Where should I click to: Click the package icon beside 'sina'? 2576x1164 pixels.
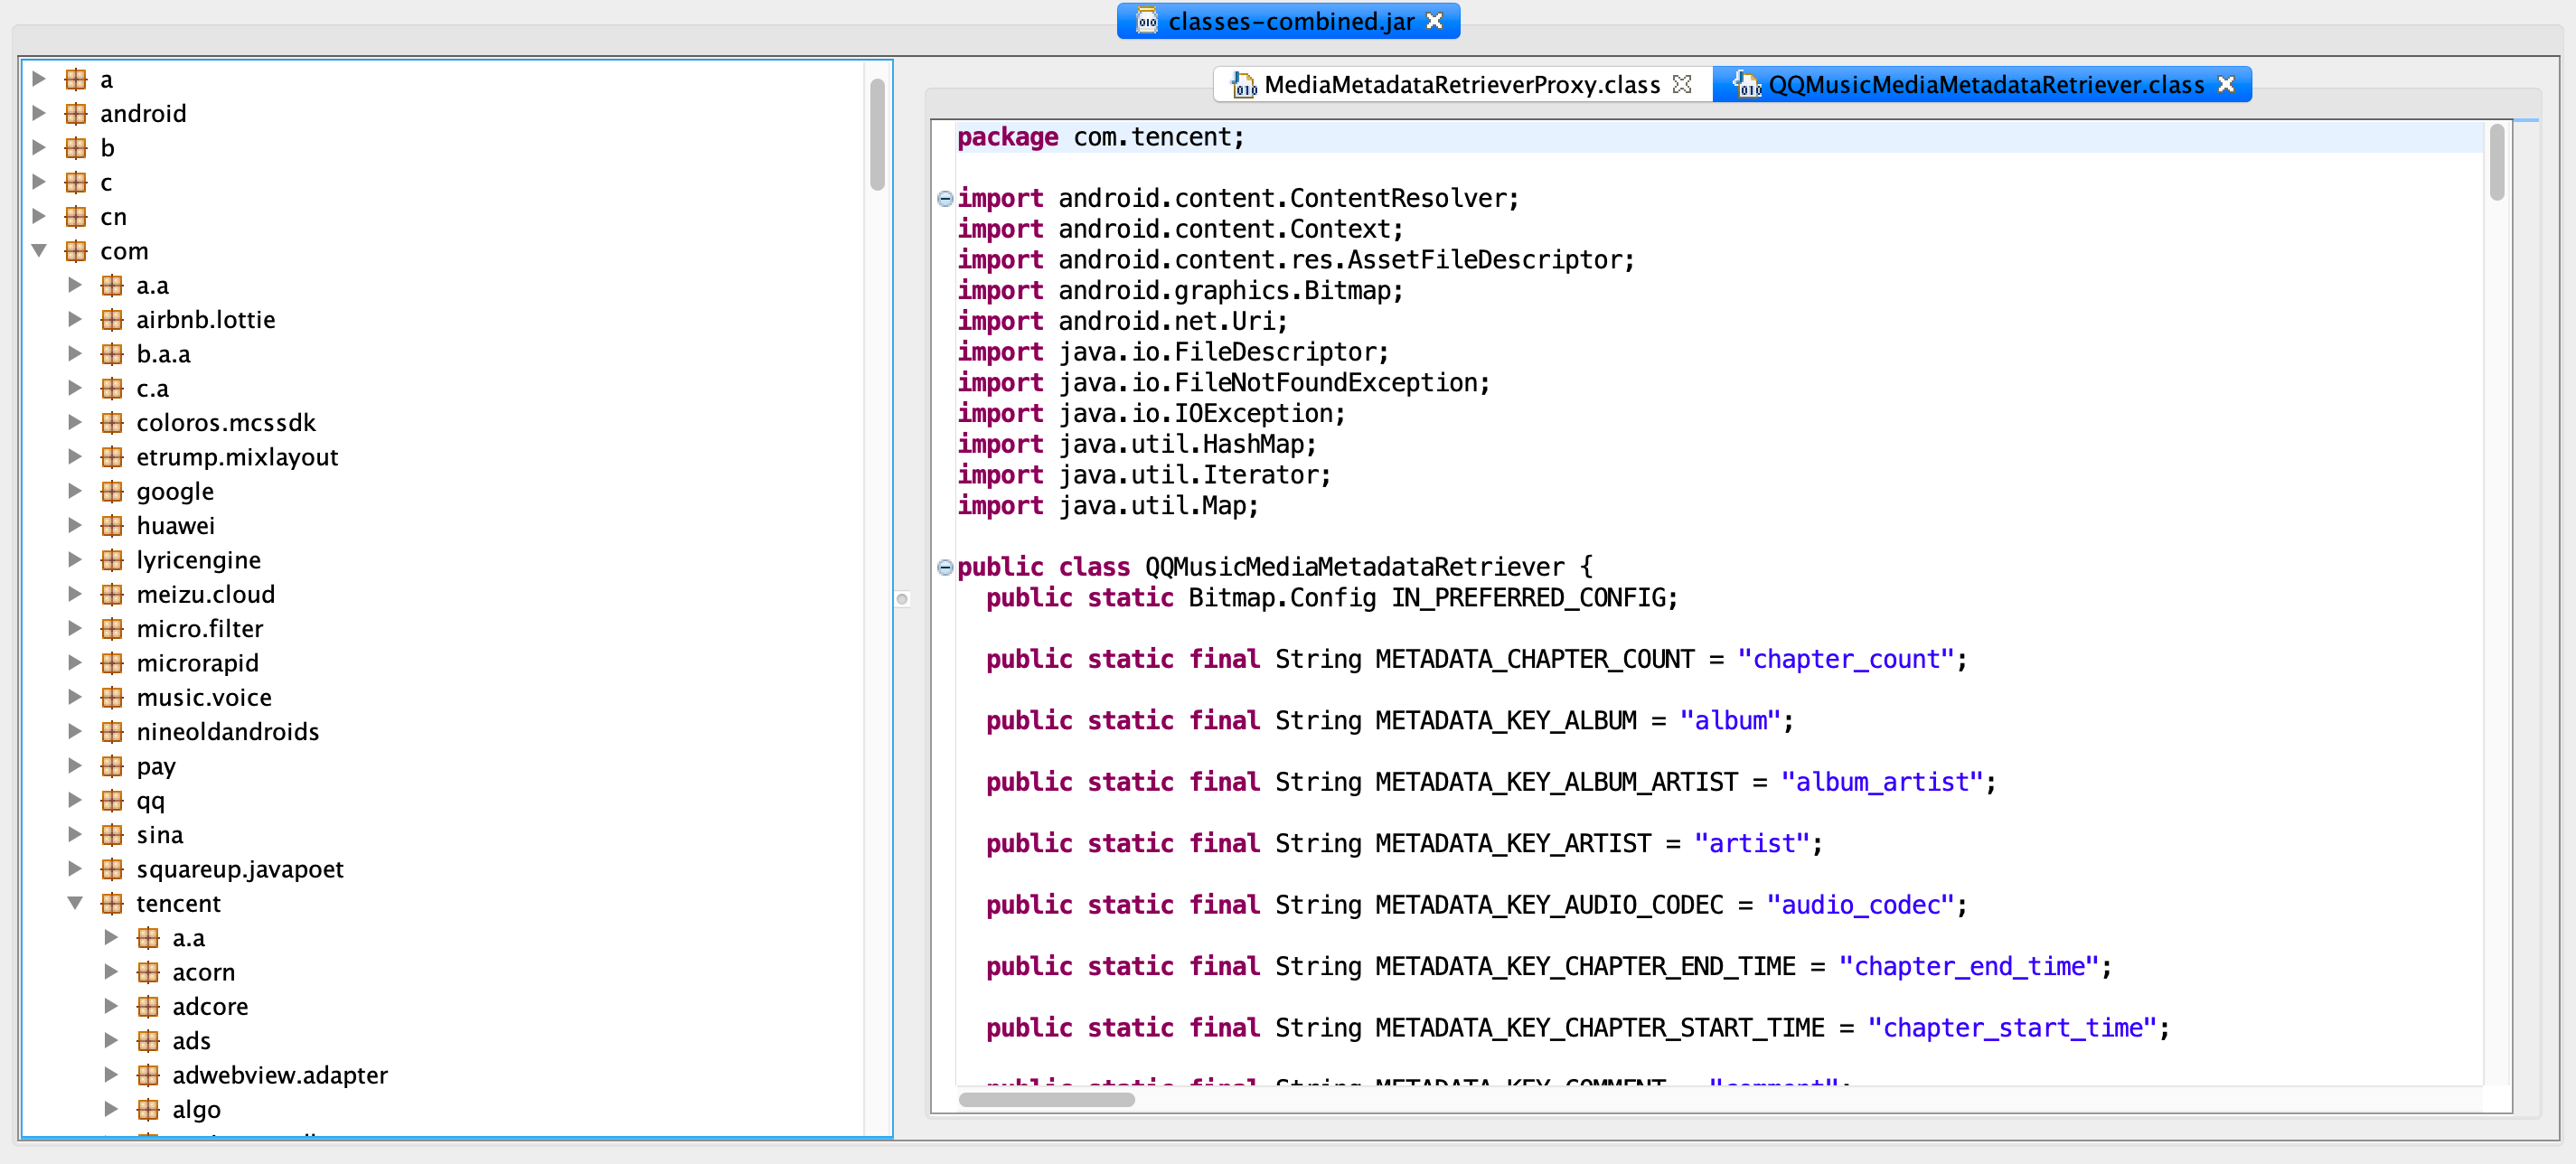coord(112,834)
